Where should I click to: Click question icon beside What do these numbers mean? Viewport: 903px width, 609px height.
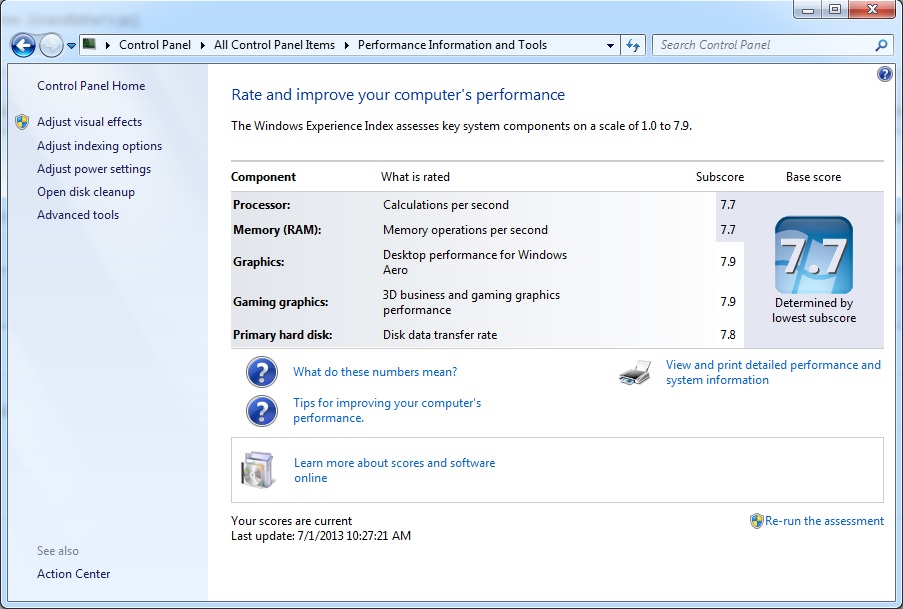[261, 372]
